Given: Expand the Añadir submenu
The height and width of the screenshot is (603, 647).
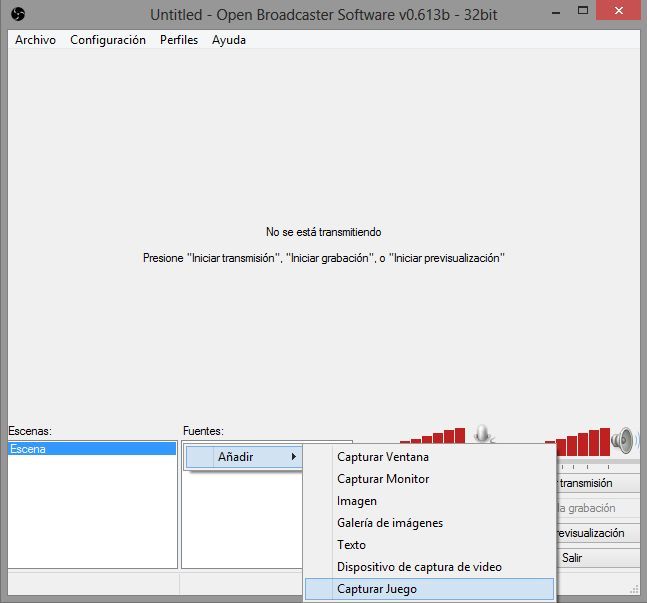Looking at the screenshot, I should 244,457.
